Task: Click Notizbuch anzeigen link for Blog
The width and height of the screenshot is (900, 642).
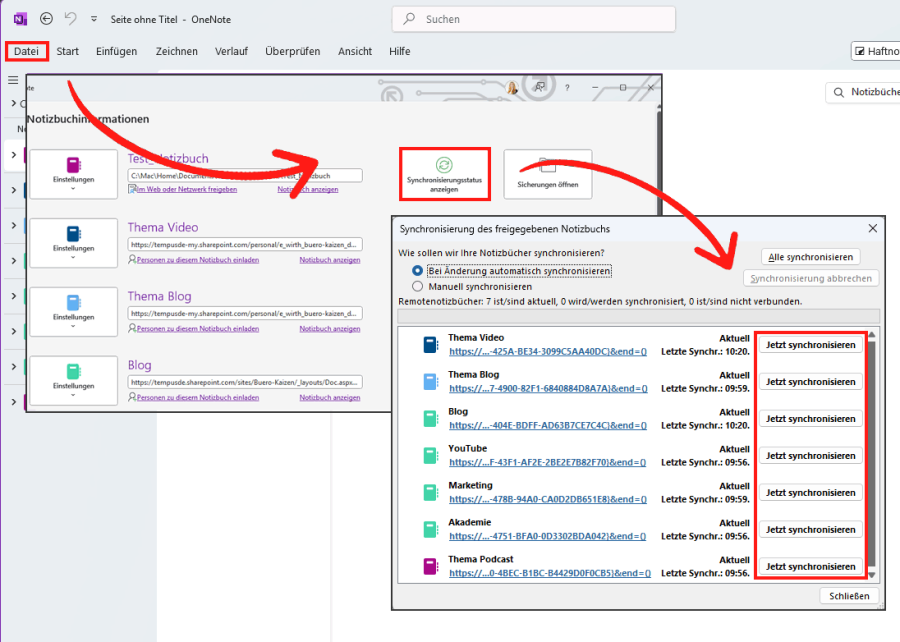Action: [x=330, y=398]
